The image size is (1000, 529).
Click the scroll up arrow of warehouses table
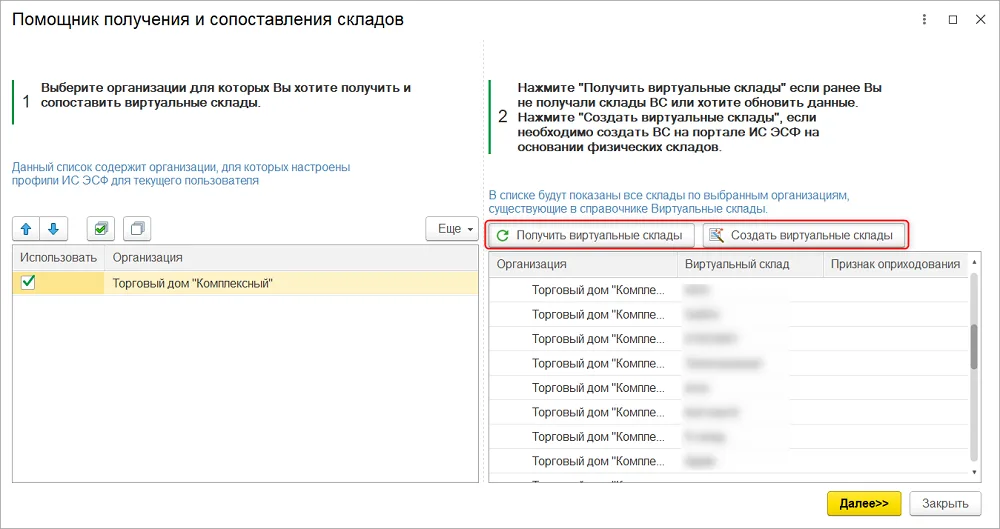[x=974, y=262]
